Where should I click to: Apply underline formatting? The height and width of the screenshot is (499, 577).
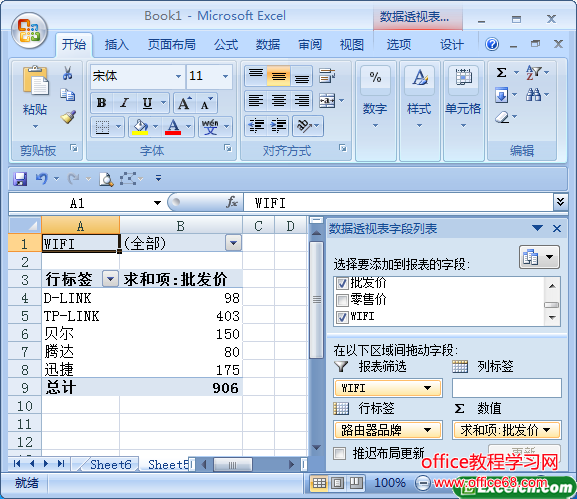[x=147, y=103]
